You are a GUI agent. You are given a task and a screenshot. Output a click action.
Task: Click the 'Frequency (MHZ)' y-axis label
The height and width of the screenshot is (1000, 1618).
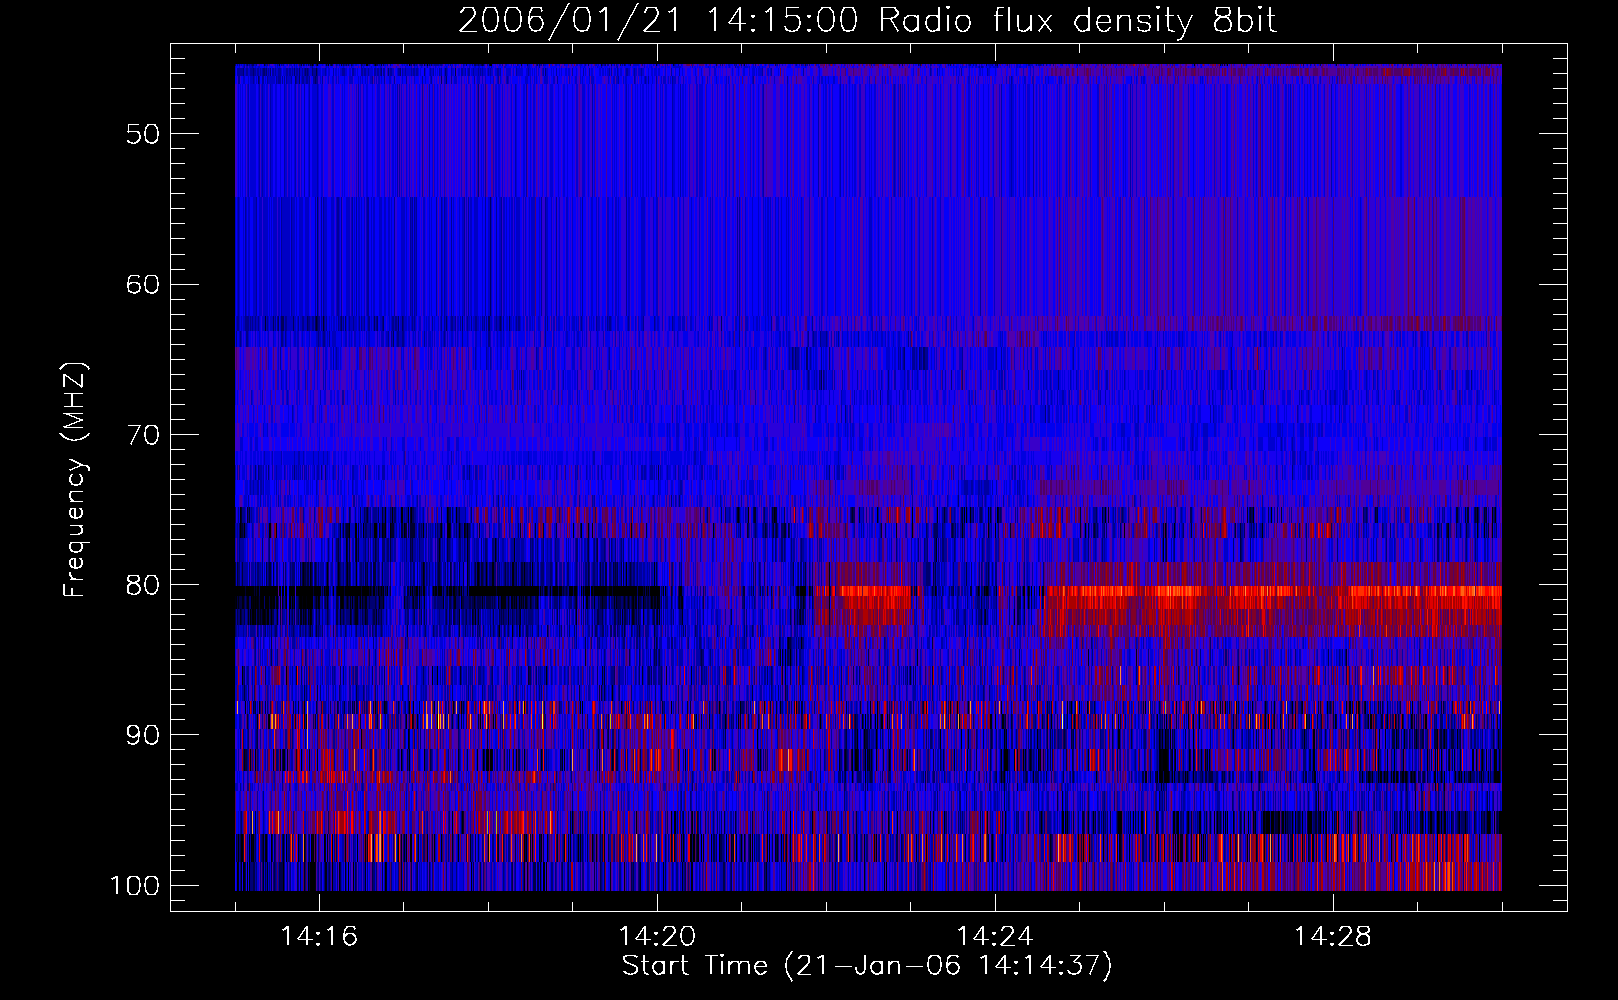click(75, 479)
